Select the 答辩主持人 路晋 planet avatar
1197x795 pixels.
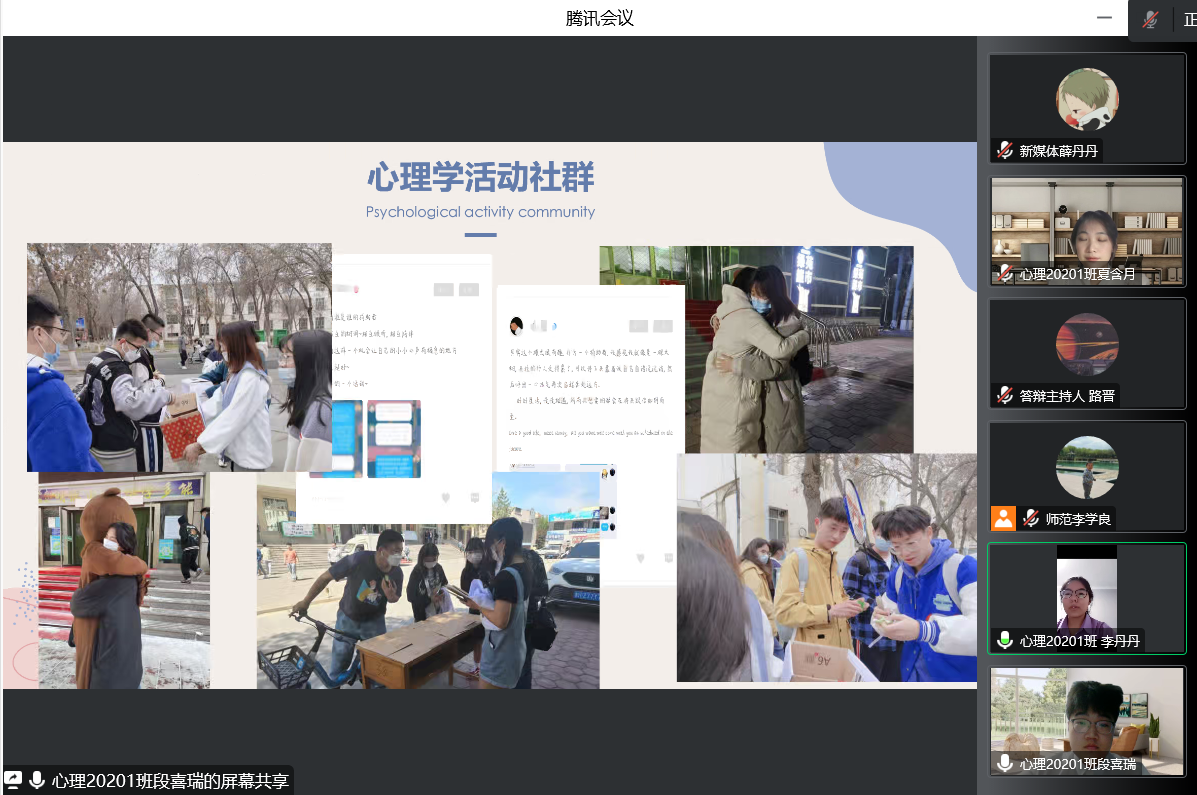point(1087,344)
